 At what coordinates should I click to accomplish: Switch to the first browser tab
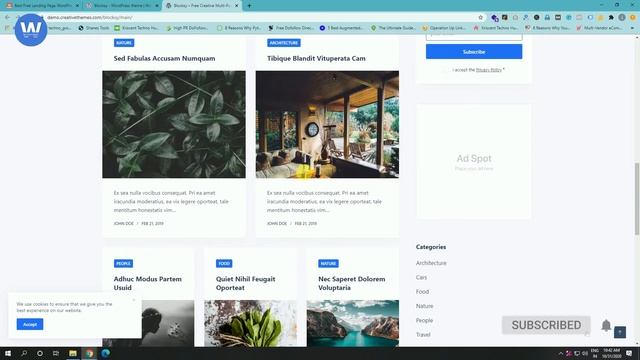(x=42, y=6)
